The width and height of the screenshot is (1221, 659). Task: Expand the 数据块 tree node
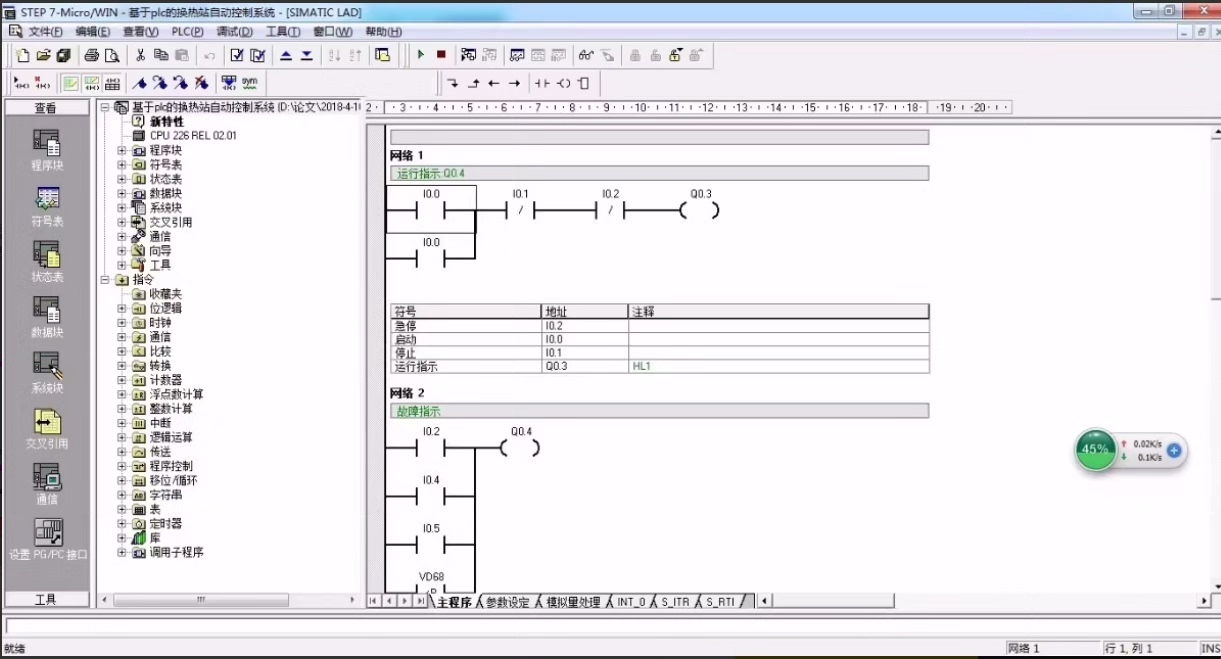pos(122,193)
